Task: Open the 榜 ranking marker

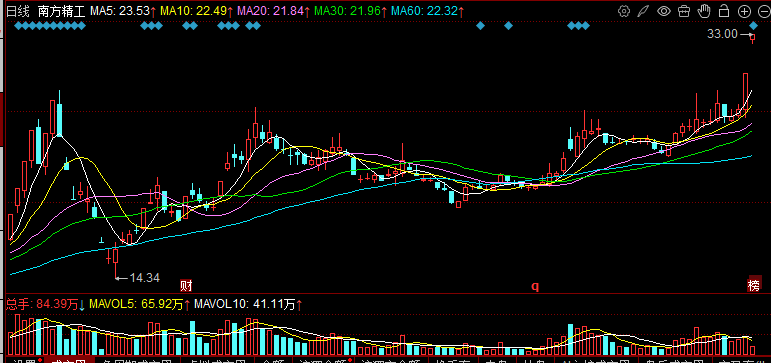Action: pyautogui.click(x=754, y=285)
